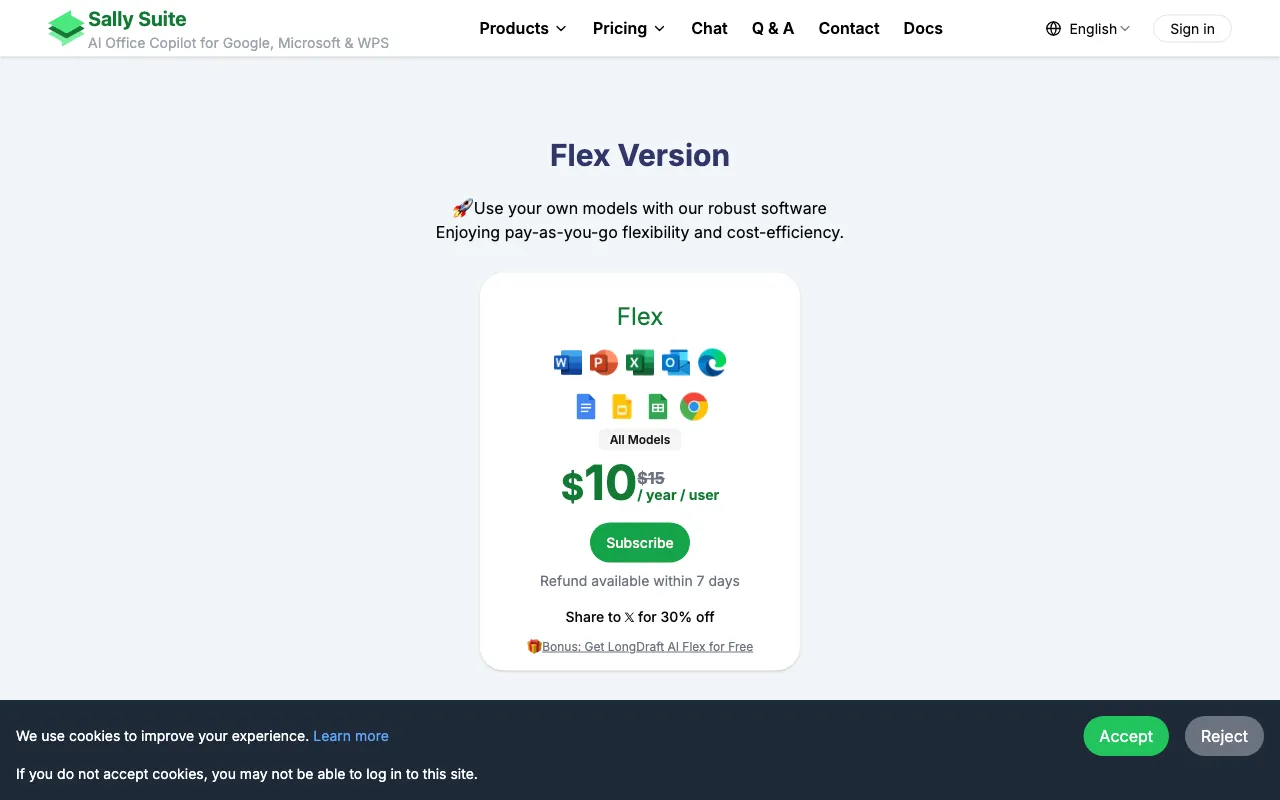Open the cookie Learn more link
Viewport: 1280px width, 800px height.
(x=351, y=736)
